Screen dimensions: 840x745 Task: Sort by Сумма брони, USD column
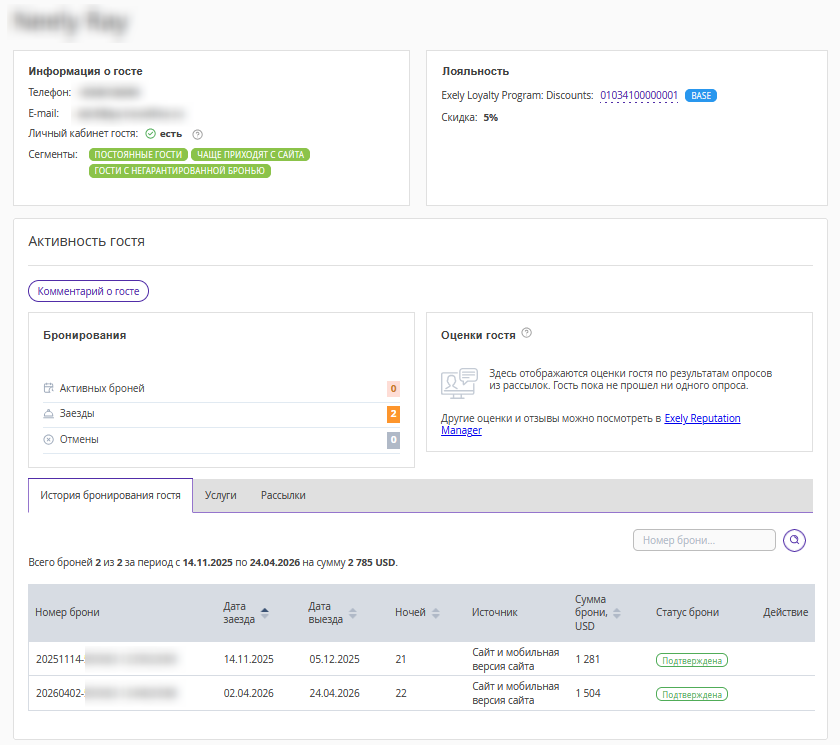point(616,612)
